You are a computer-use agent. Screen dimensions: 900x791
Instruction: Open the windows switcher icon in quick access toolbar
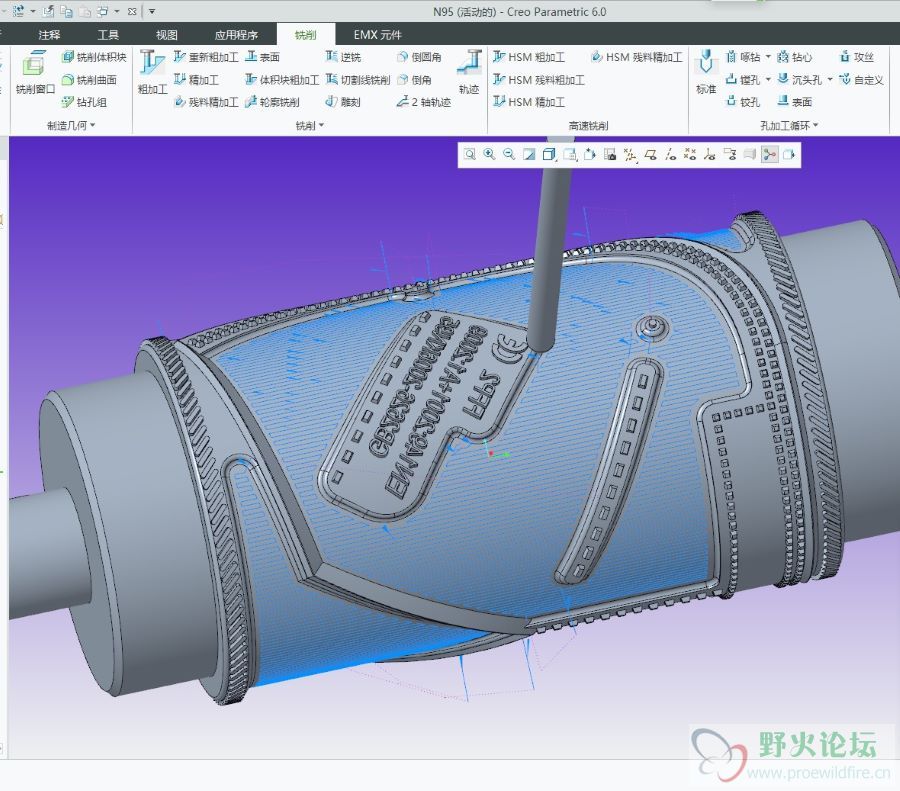(x=103, y=11)
